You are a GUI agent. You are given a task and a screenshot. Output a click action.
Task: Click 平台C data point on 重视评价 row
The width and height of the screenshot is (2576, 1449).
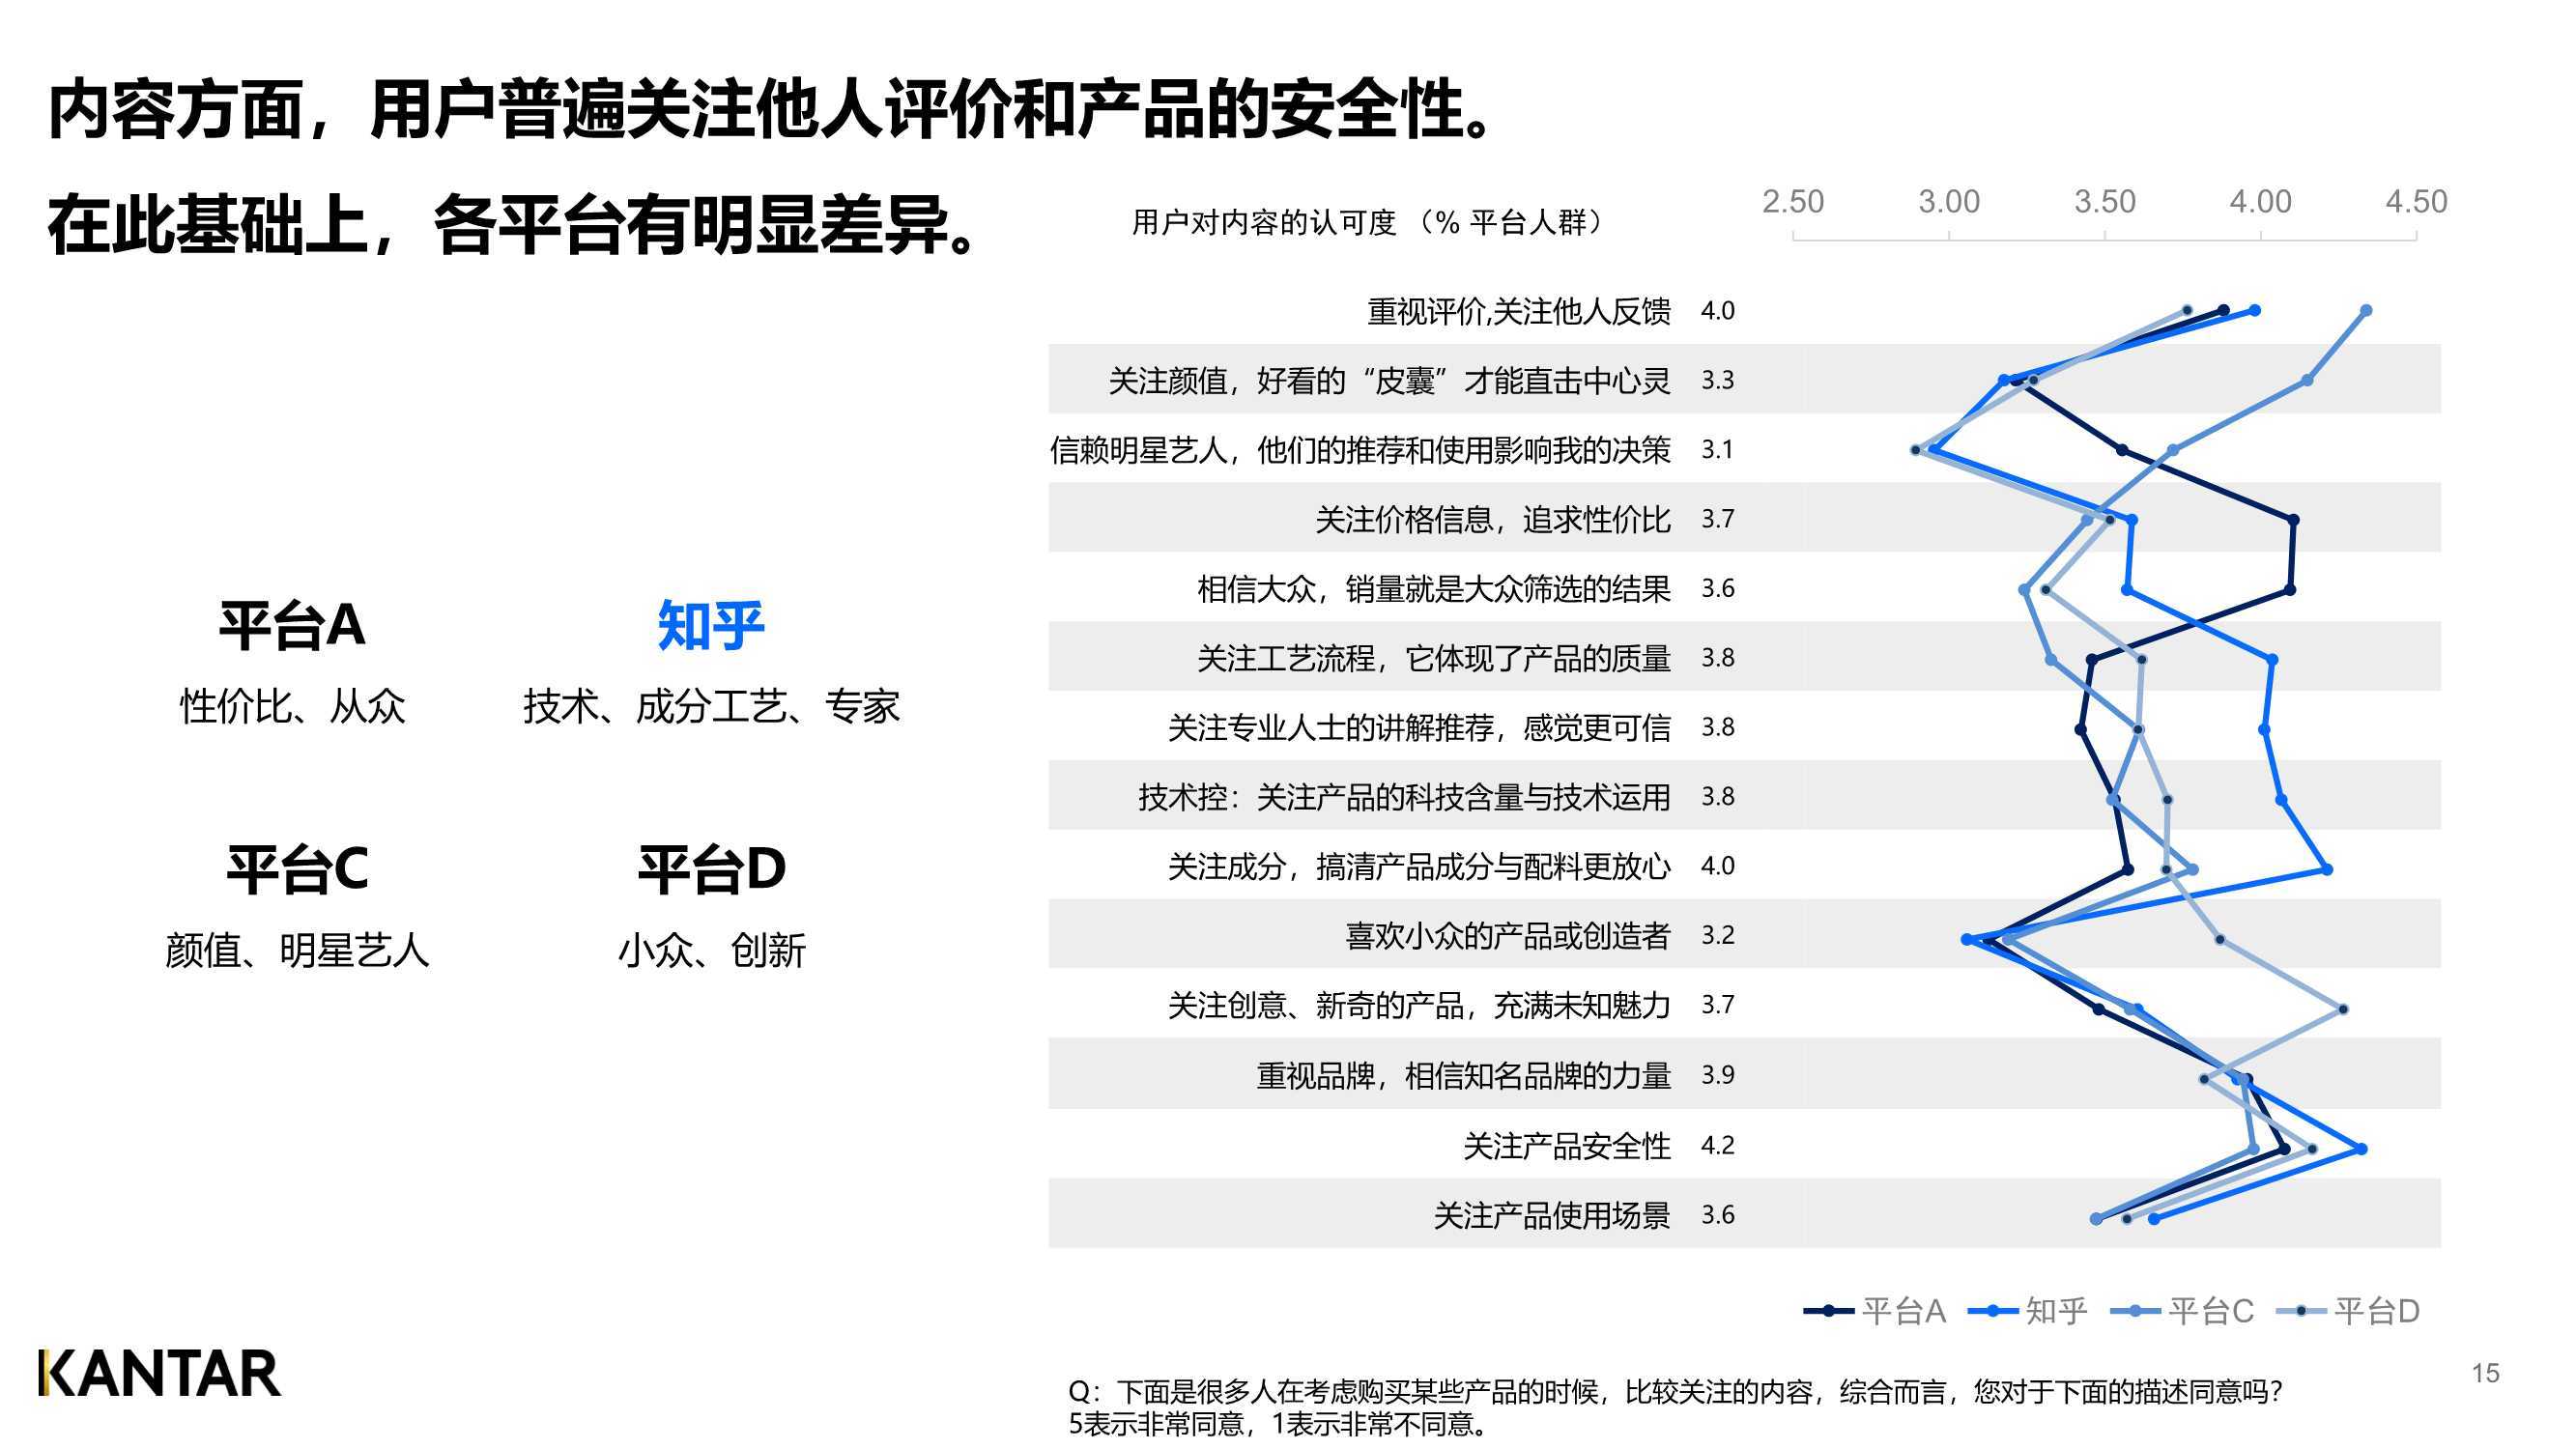2366,311
